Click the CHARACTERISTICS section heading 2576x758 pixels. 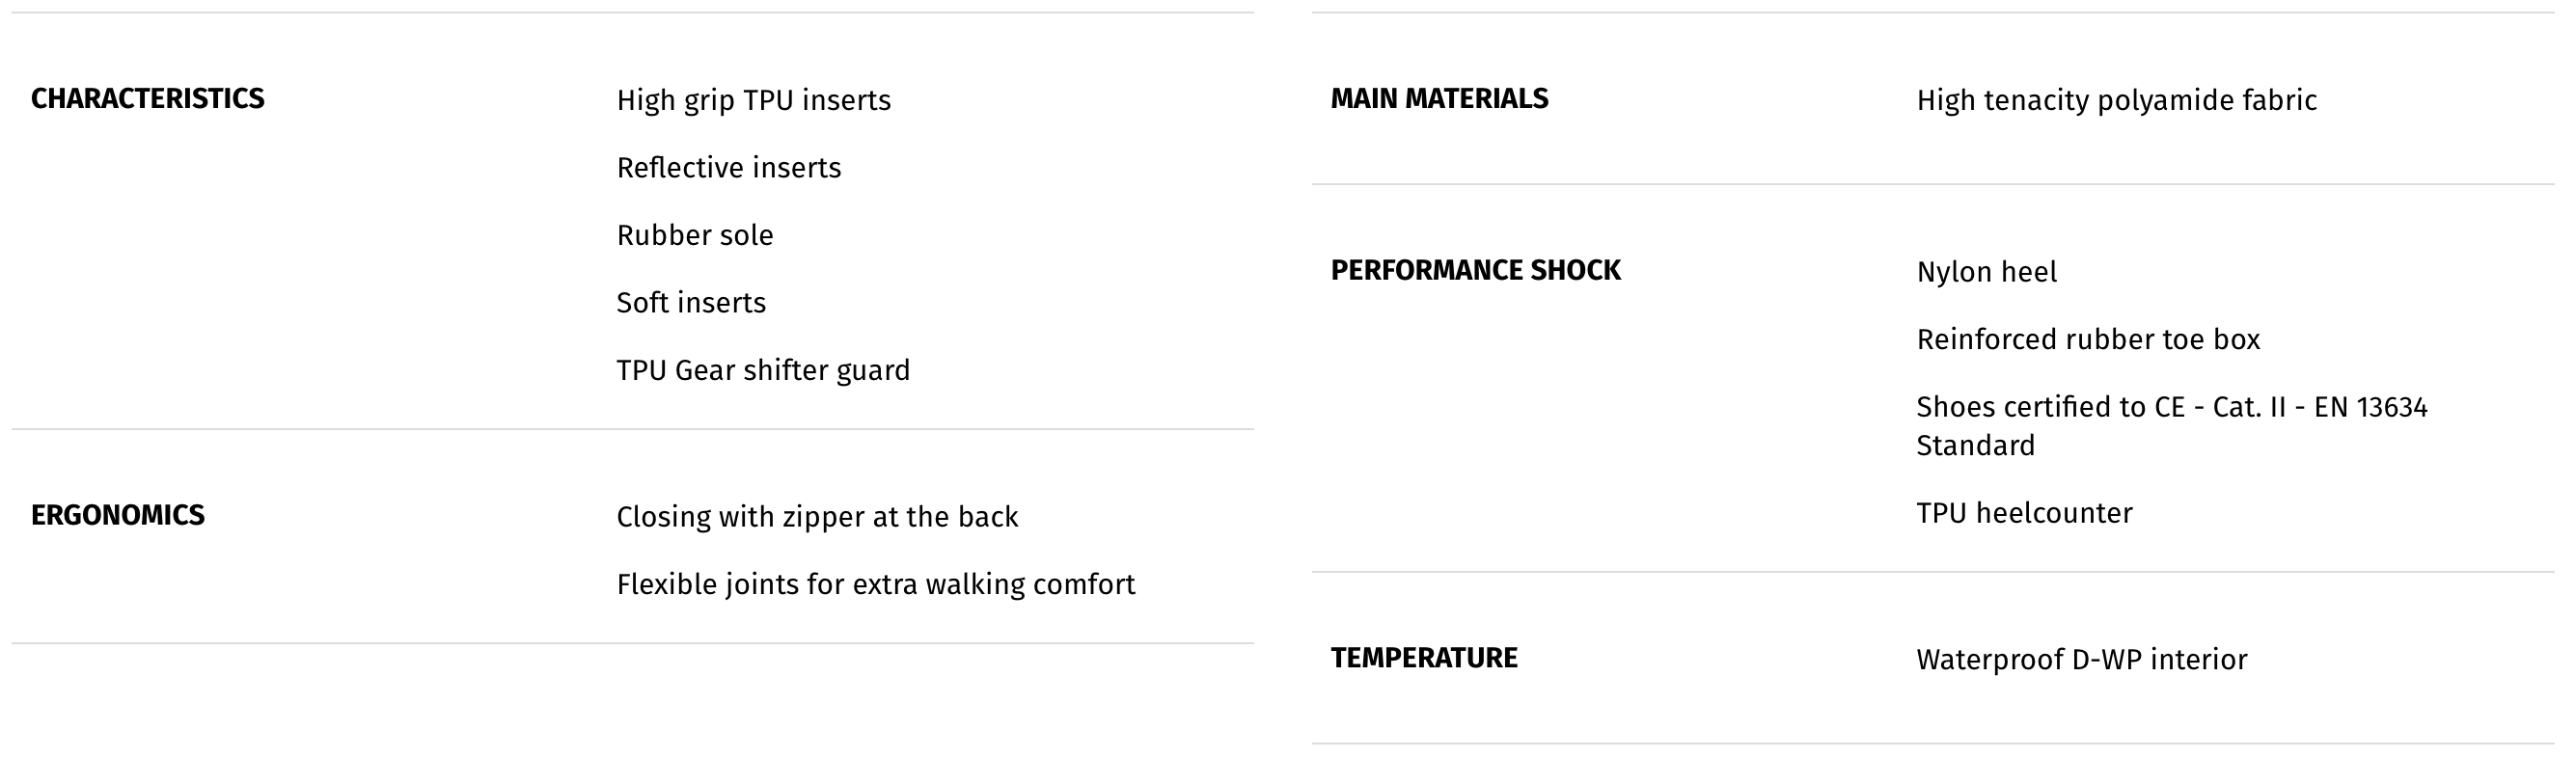[148, 99]
